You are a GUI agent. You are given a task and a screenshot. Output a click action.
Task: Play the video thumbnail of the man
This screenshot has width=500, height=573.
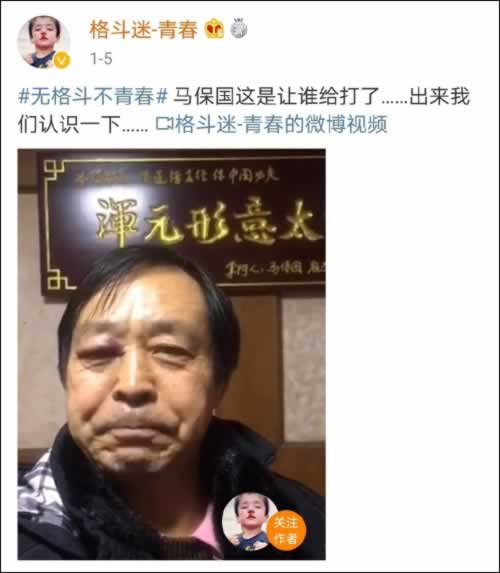pos(171,354)
